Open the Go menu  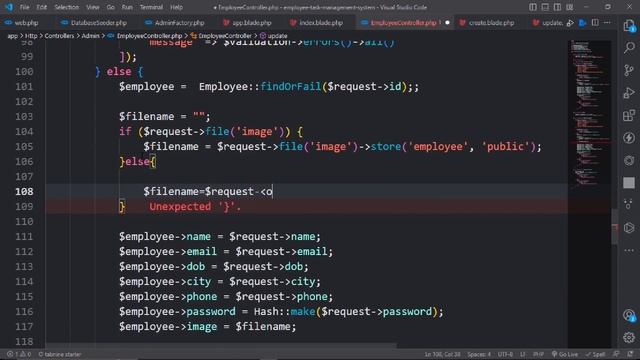click(111, 7)
